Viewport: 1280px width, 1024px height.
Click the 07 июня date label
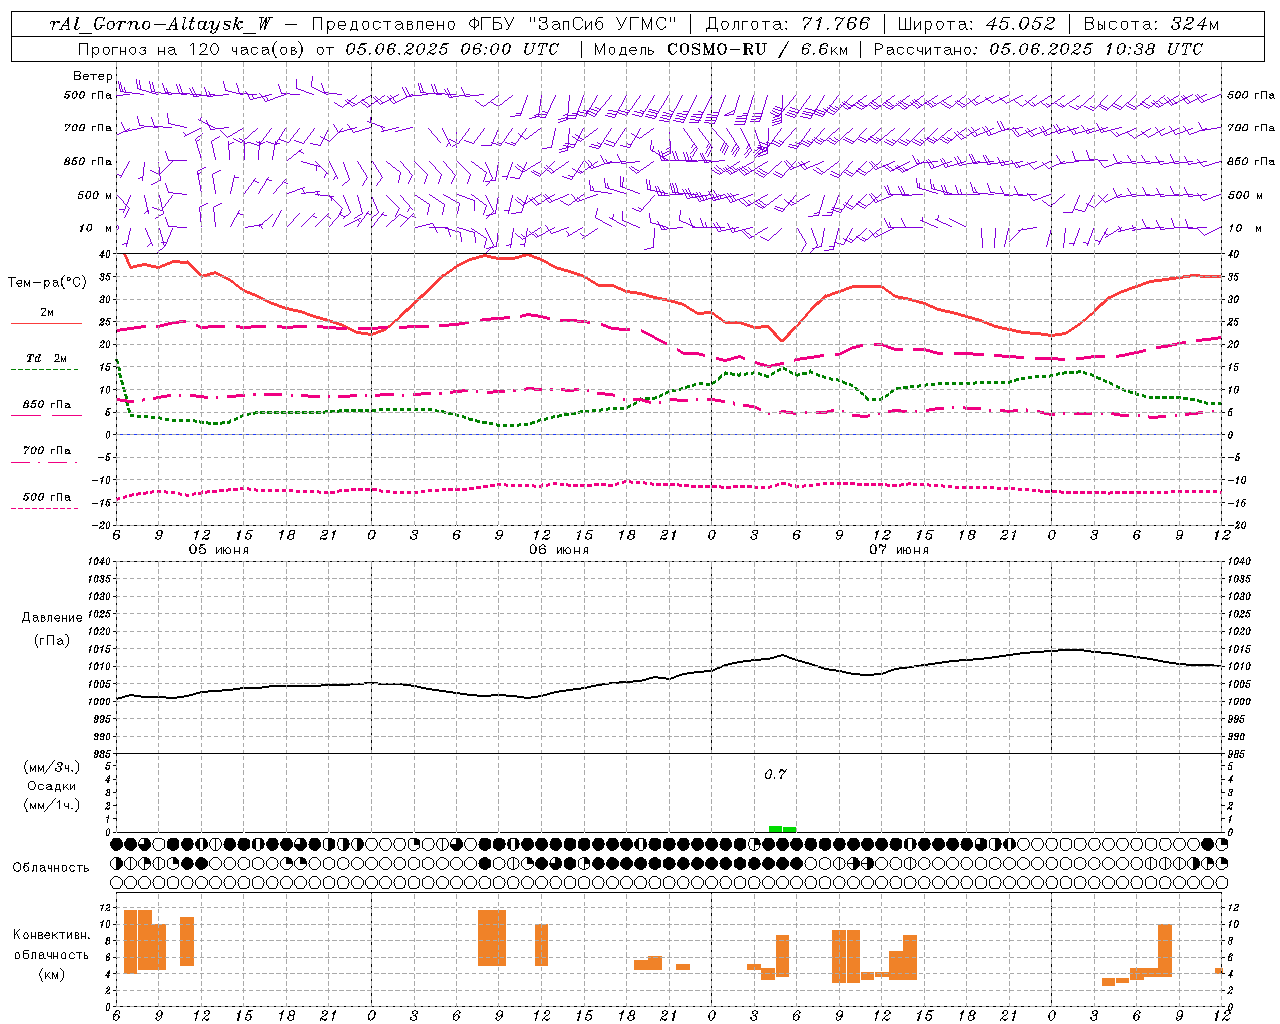tap(899, 550)
